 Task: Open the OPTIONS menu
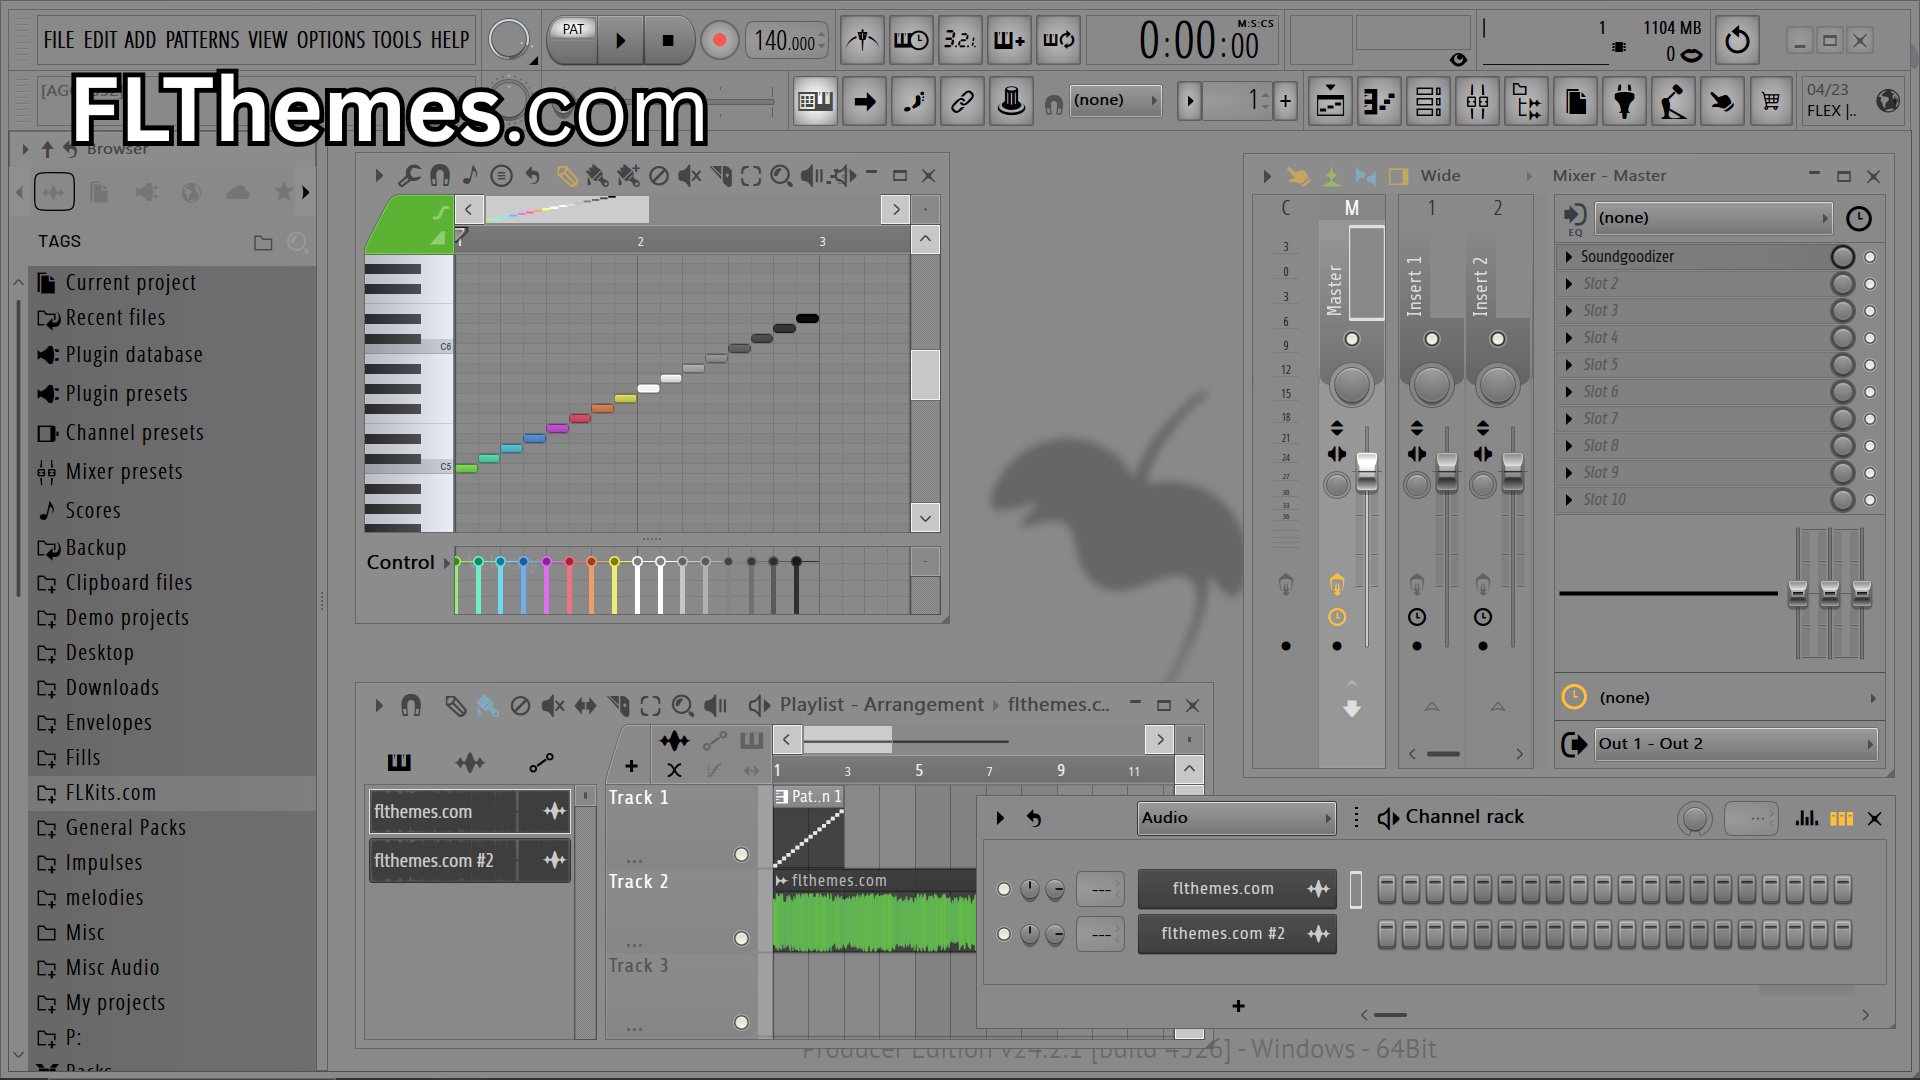pyautogui.click(x=331, y=40)
